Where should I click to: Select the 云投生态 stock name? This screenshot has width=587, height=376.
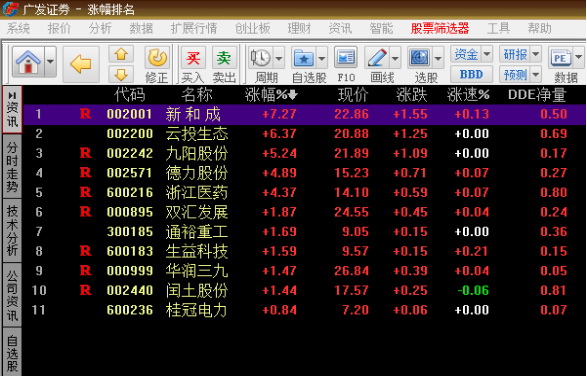tap(197, 134)
